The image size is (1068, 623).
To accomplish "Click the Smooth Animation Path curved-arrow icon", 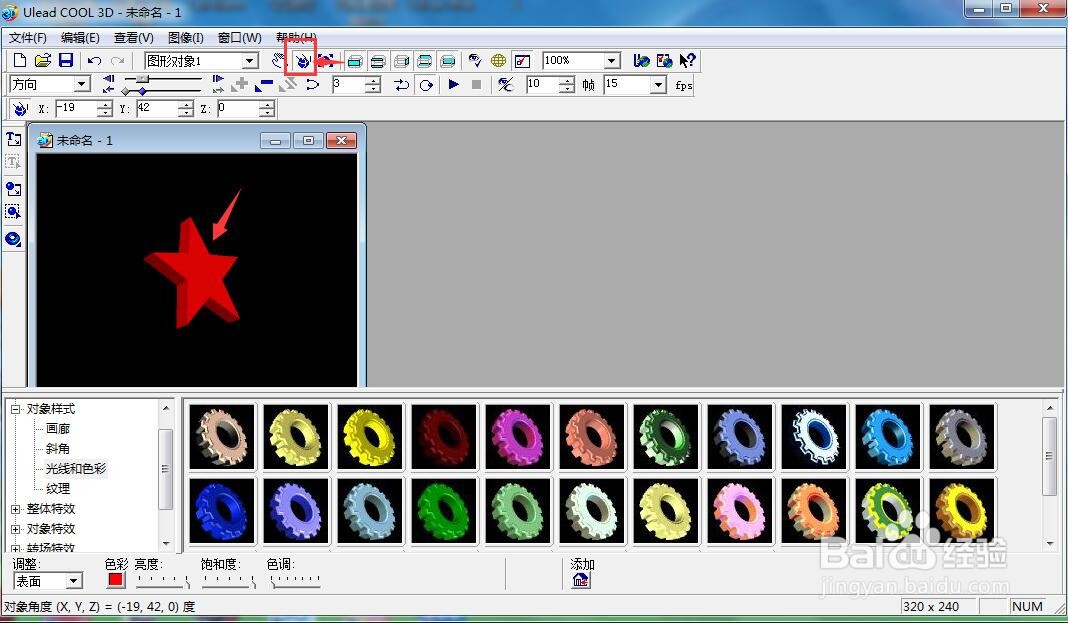I will tap(312, 84).
